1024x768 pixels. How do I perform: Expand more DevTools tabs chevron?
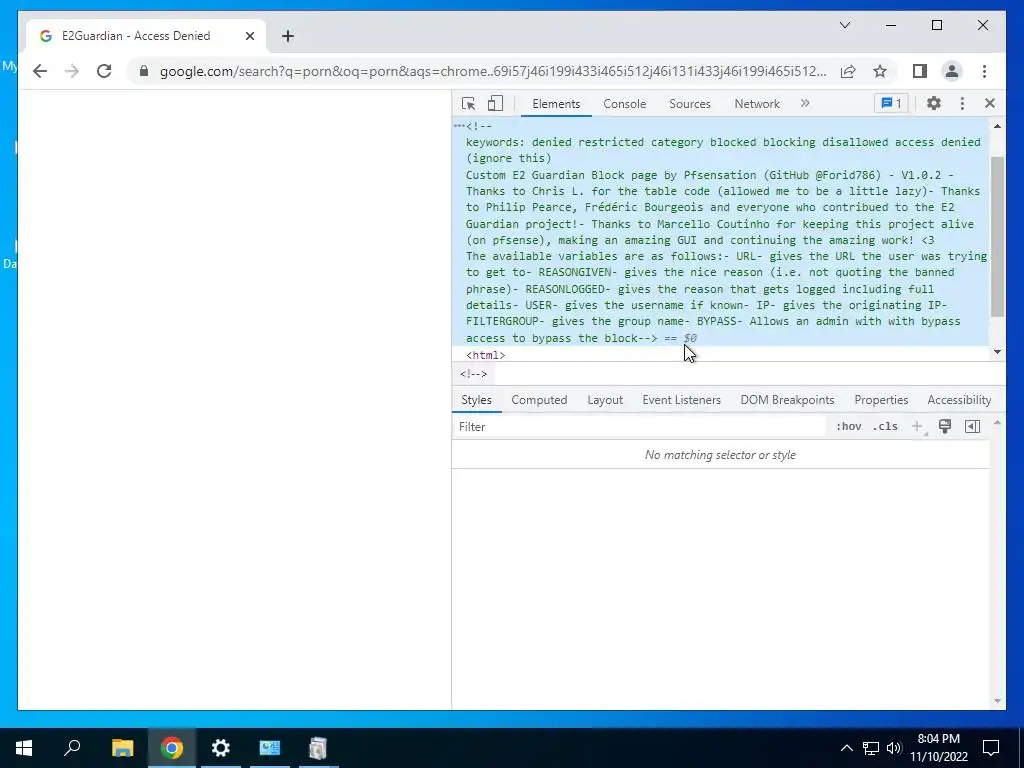(805, 103)
